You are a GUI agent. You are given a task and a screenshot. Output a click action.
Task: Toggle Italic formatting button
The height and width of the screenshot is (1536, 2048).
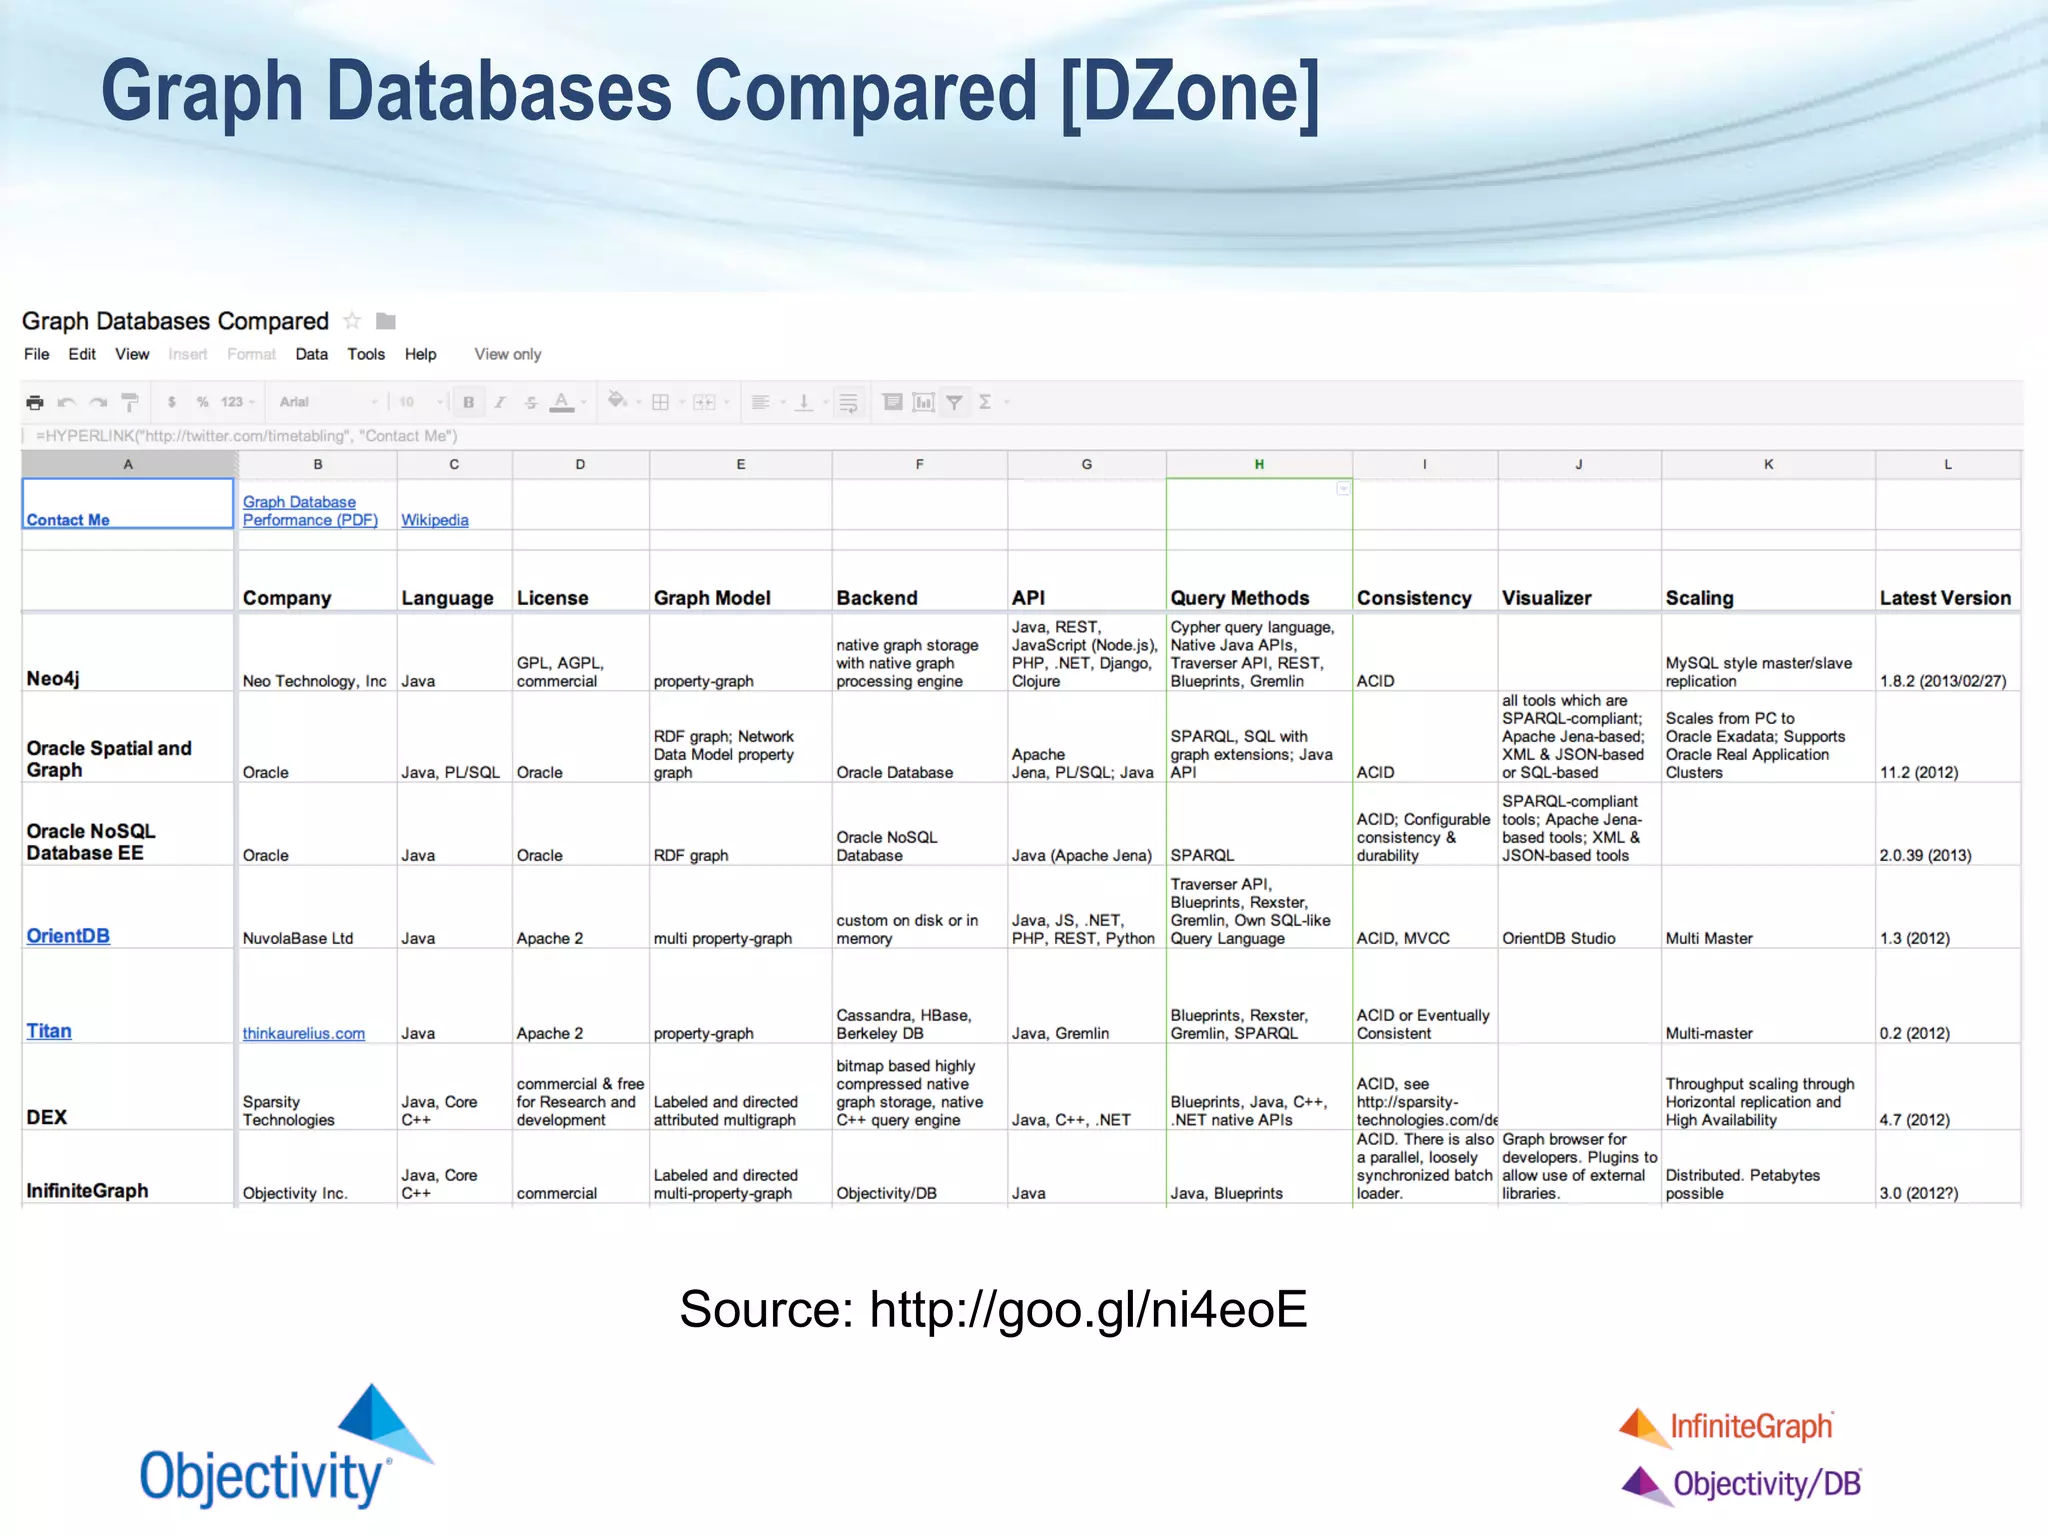500,402
